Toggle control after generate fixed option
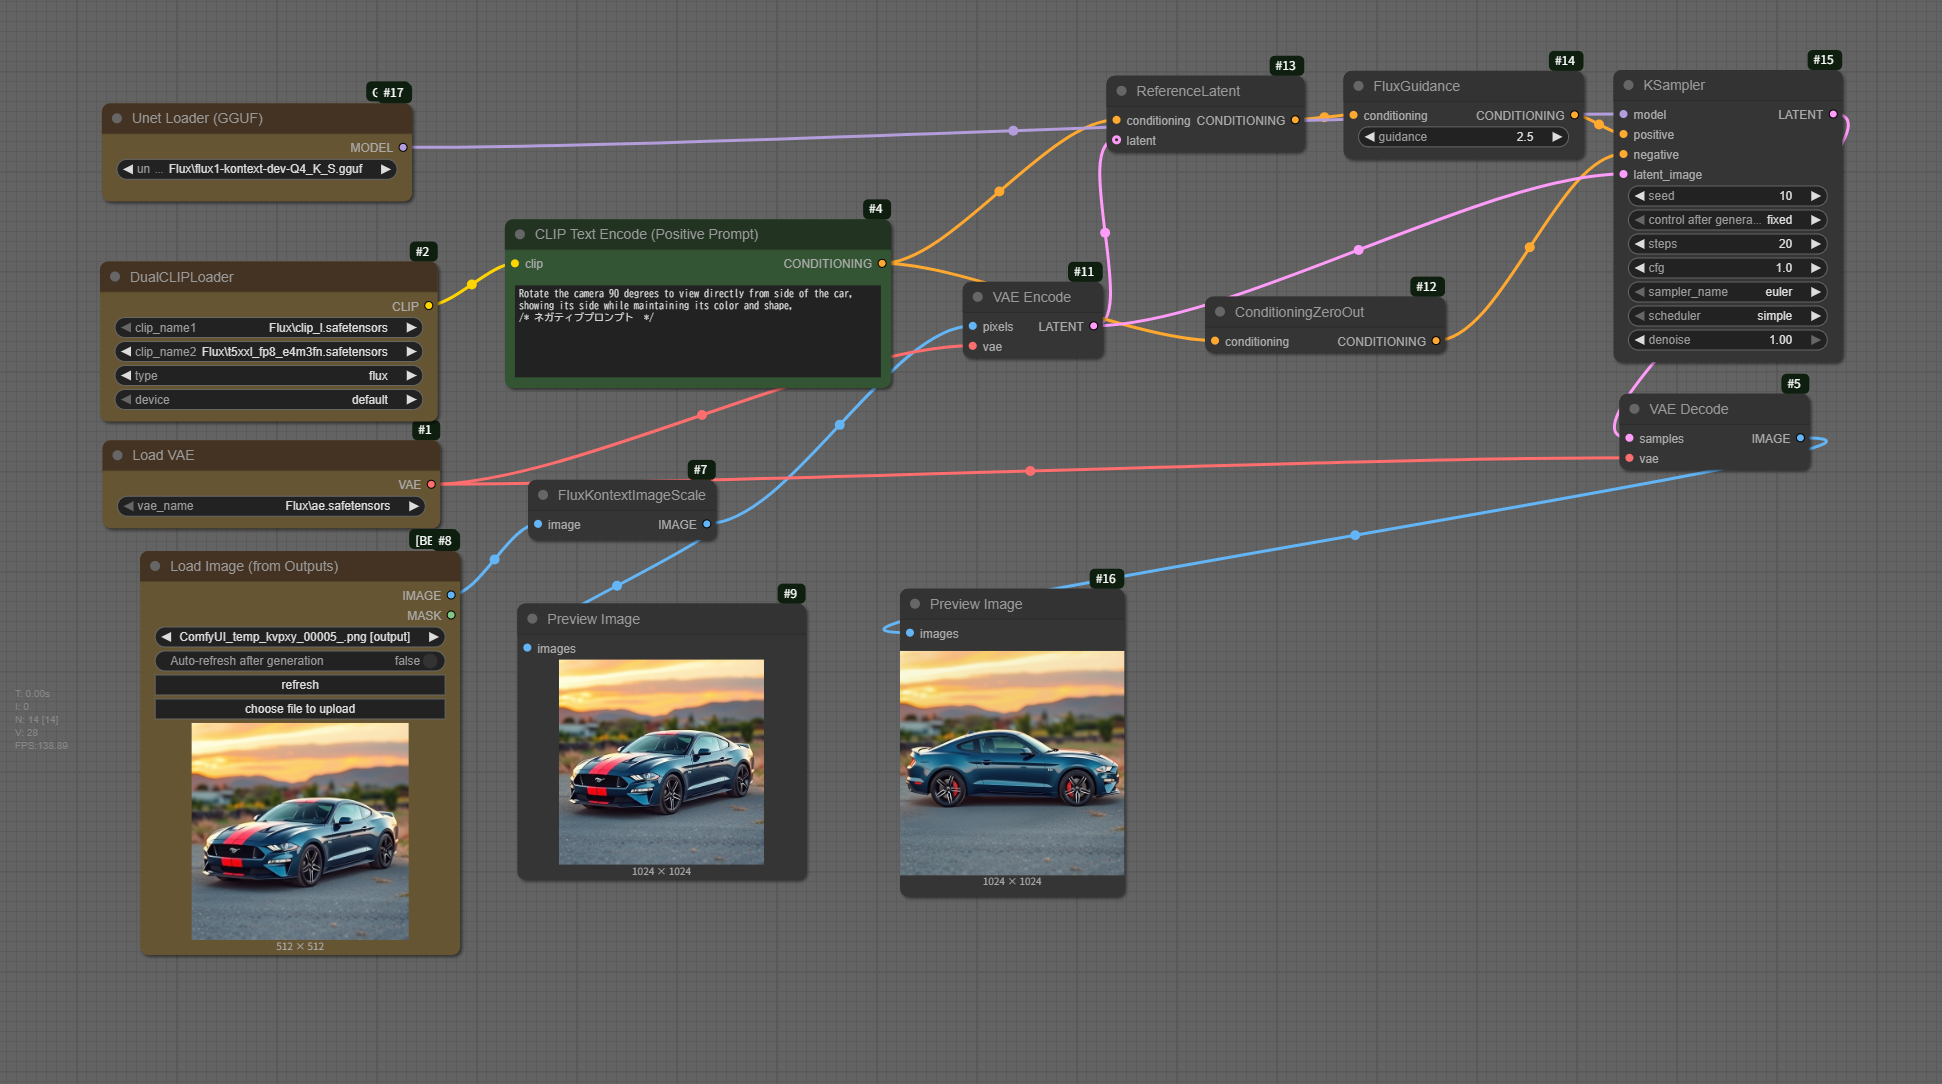Image resolution: width=1942 pixels, height=1084 pixels. [x=1727, y=220]
